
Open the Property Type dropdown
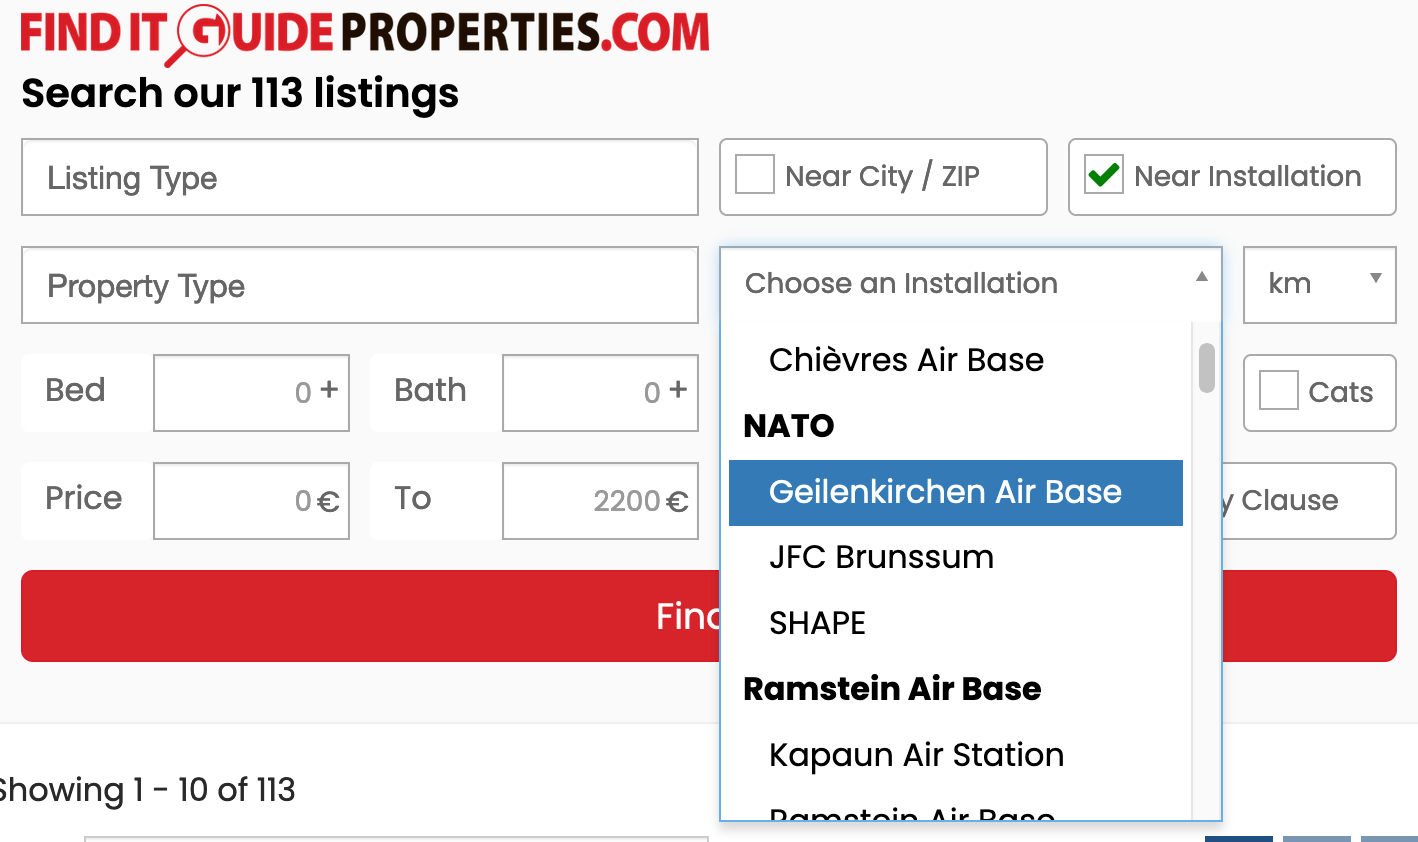[x=360, y=285]
